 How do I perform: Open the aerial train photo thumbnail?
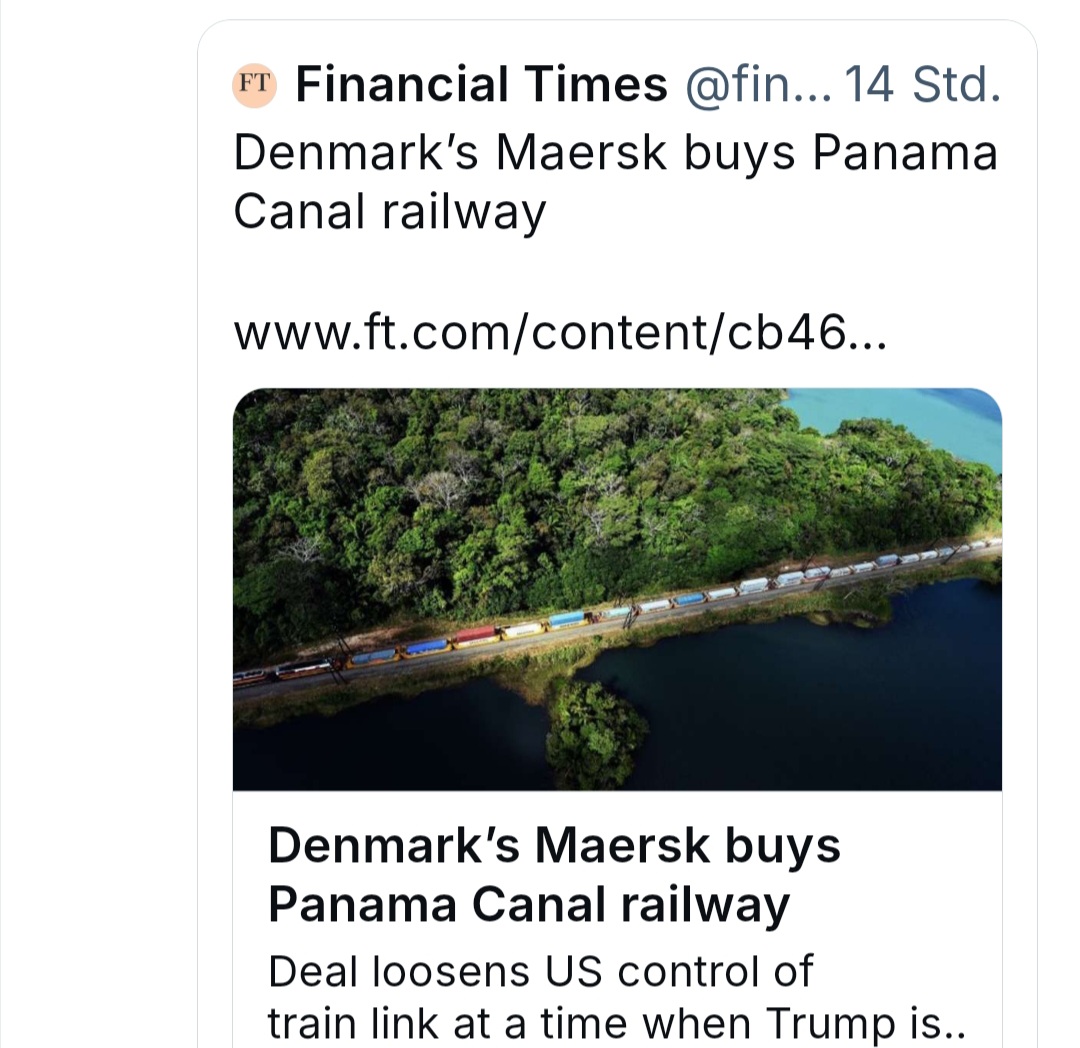tap(617, 589)
